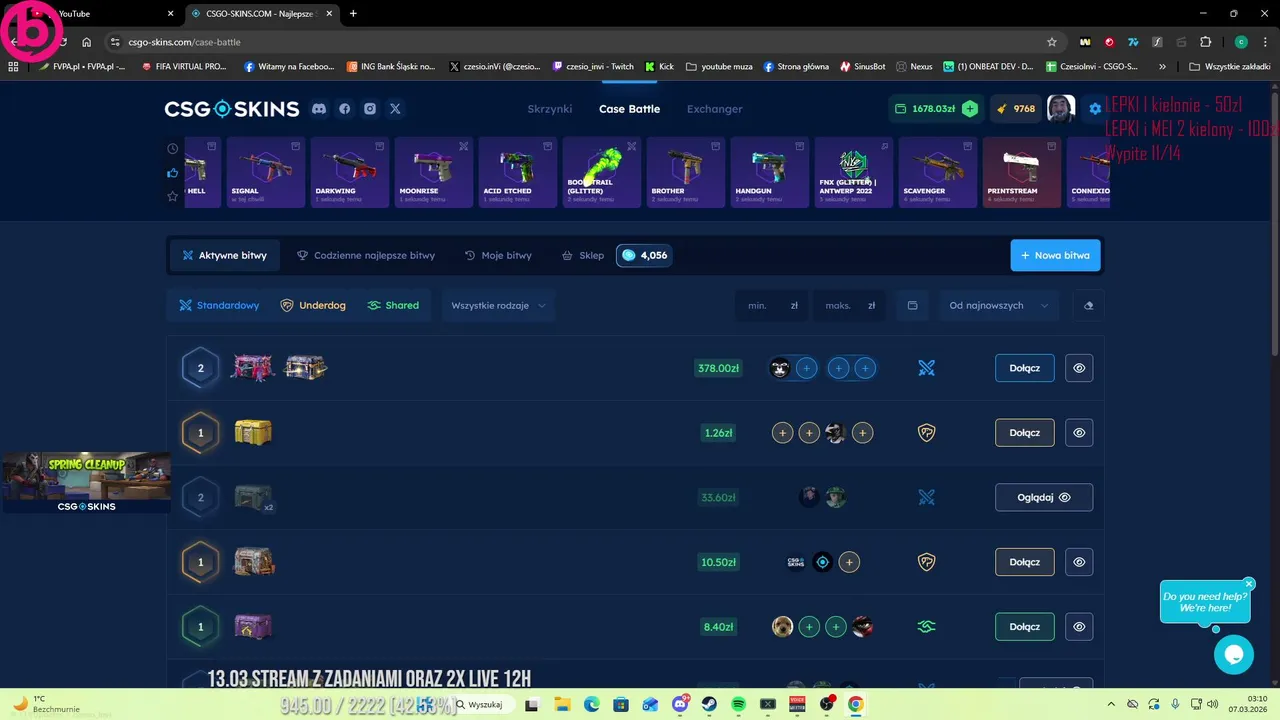Switch to Skrzynki navigation tab
The width and height of the screenshot is (1280, 720).
pyautogui.click(x=550, y=109)
